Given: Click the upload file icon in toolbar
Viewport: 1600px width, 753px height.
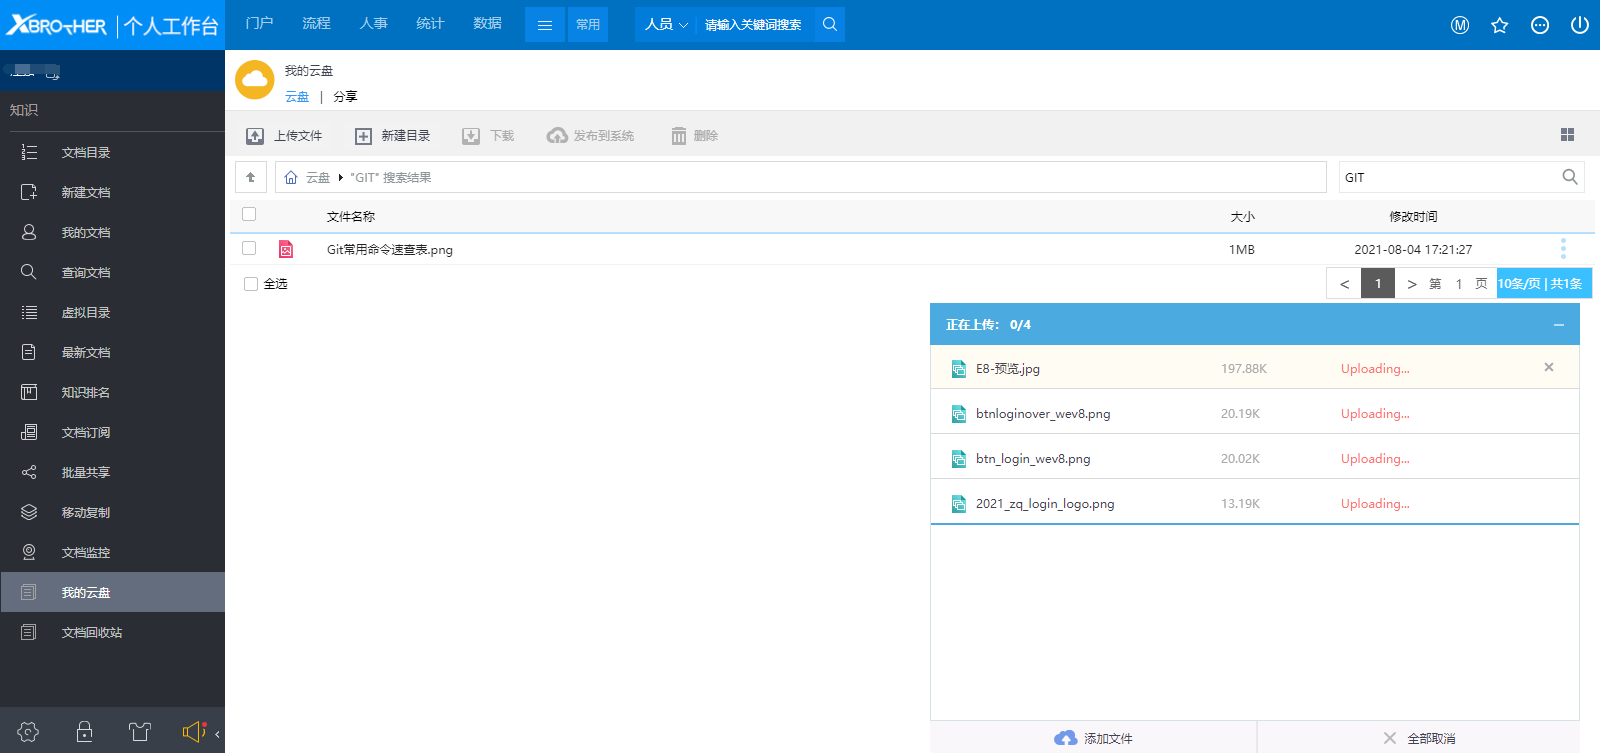Looking at the screenshot, I should point(255,136).
